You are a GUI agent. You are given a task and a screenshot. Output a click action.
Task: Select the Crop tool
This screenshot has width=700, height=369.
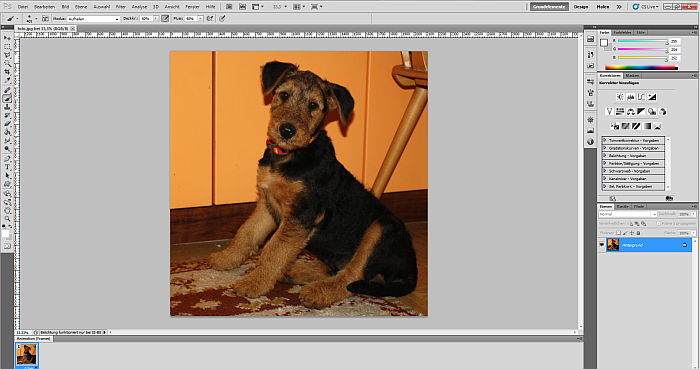[7, 72]
